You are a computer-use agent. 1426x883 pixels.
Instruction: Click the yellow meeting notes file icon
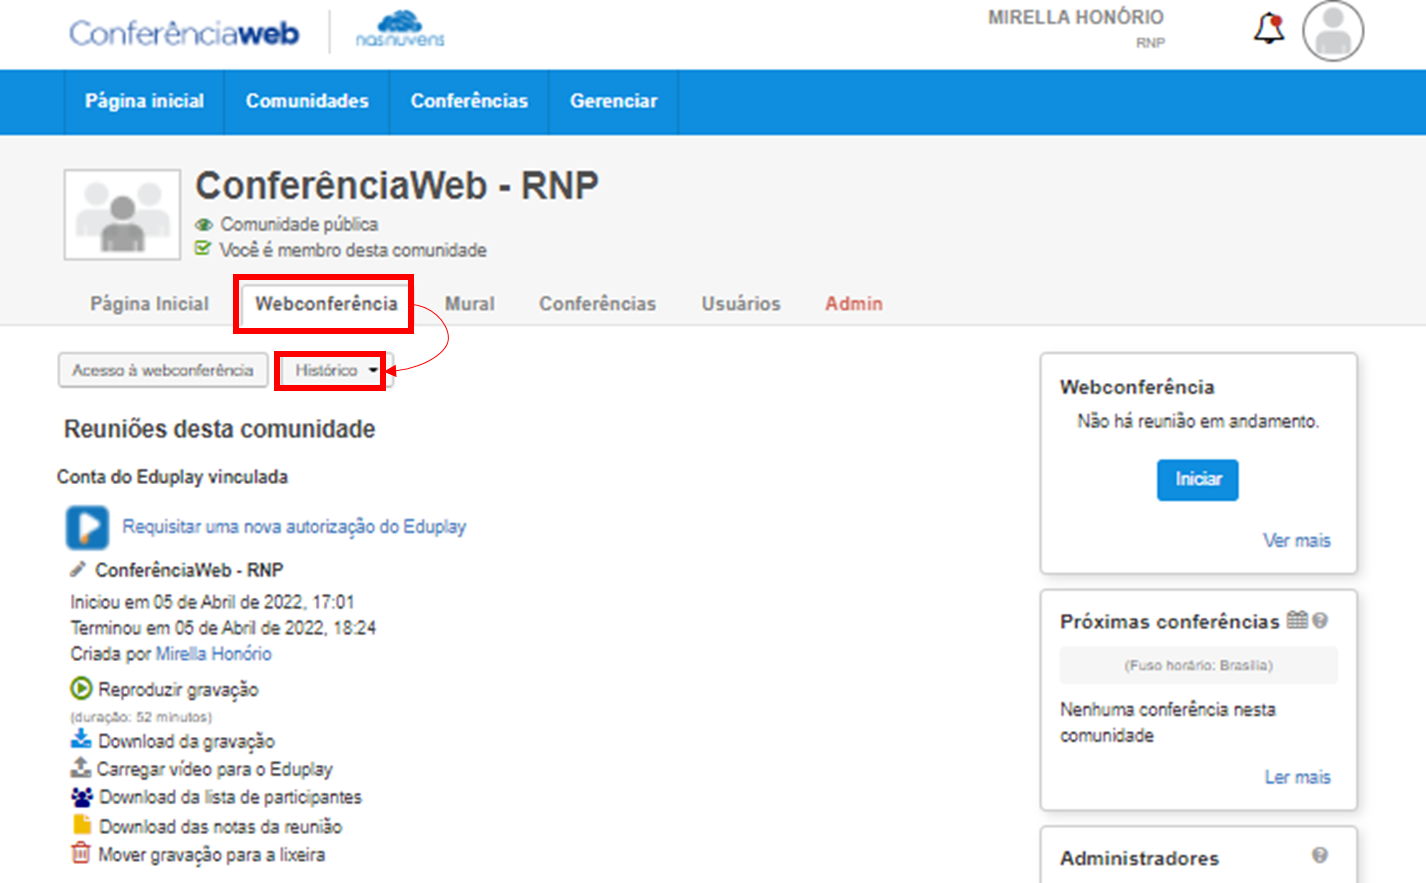click(81, 825)
